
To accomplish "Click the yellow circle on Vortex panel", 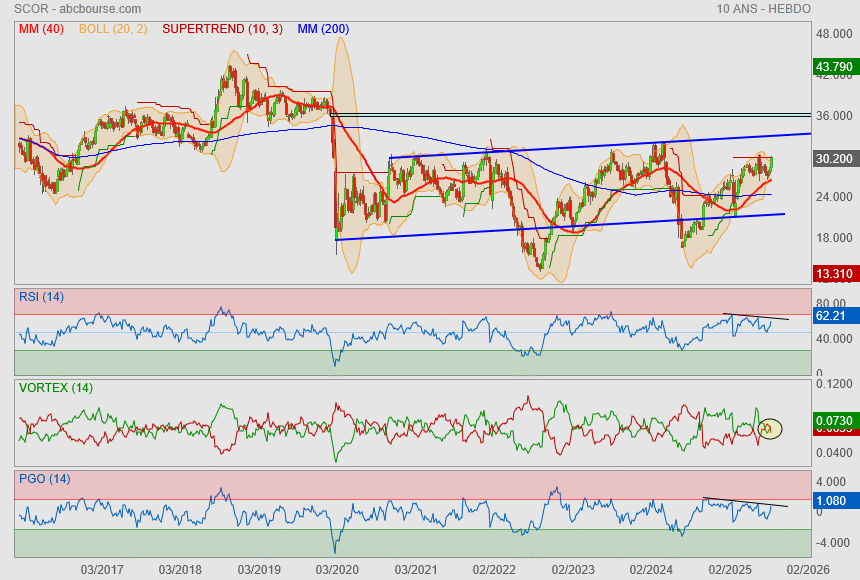I will point(769,429).
